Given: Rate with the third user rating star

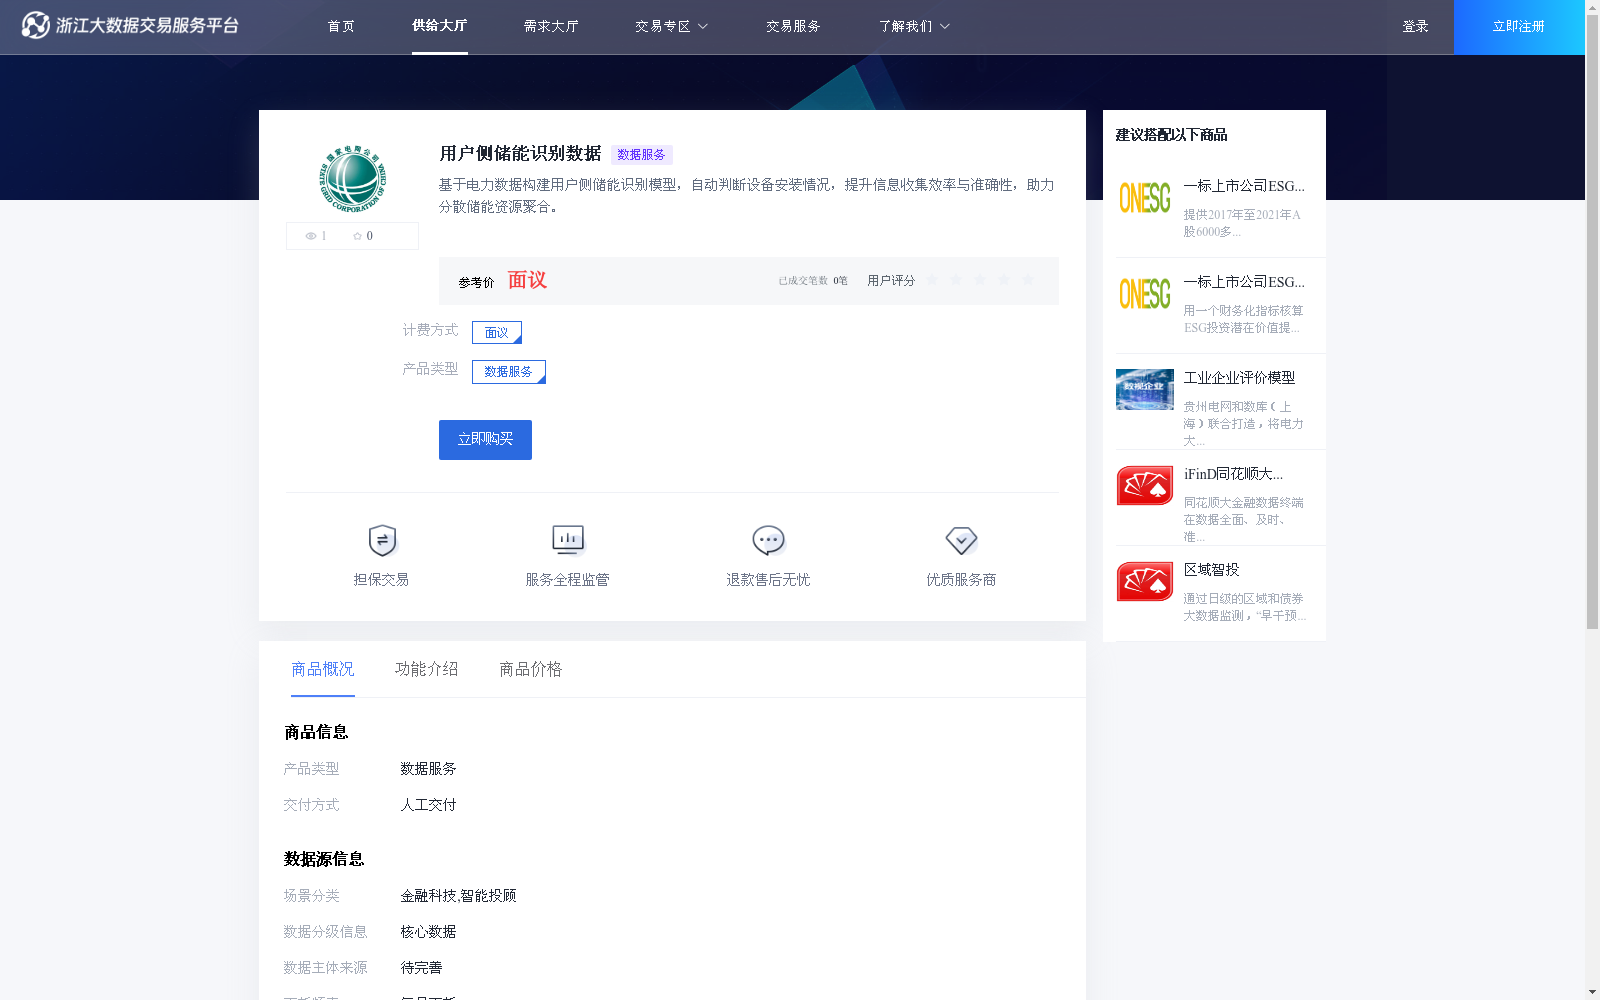Looking at the screenshot, I should tap(980, 280).
